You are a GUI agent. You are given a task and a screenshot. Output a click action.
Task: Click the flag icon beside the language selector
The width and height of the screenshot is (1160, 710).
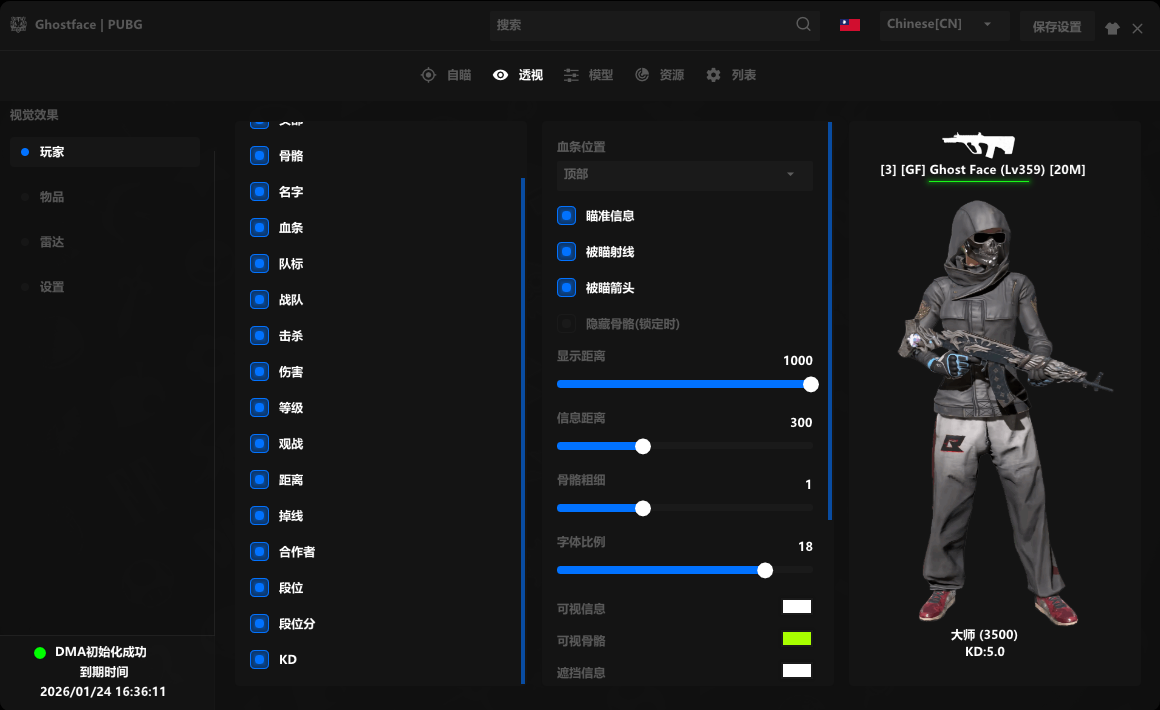click(x=850, y=25)
